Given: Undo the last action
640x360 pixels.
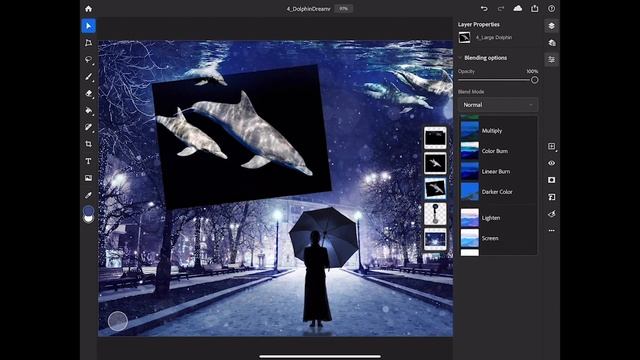Looking at the screenshot, I should [484, 9].
